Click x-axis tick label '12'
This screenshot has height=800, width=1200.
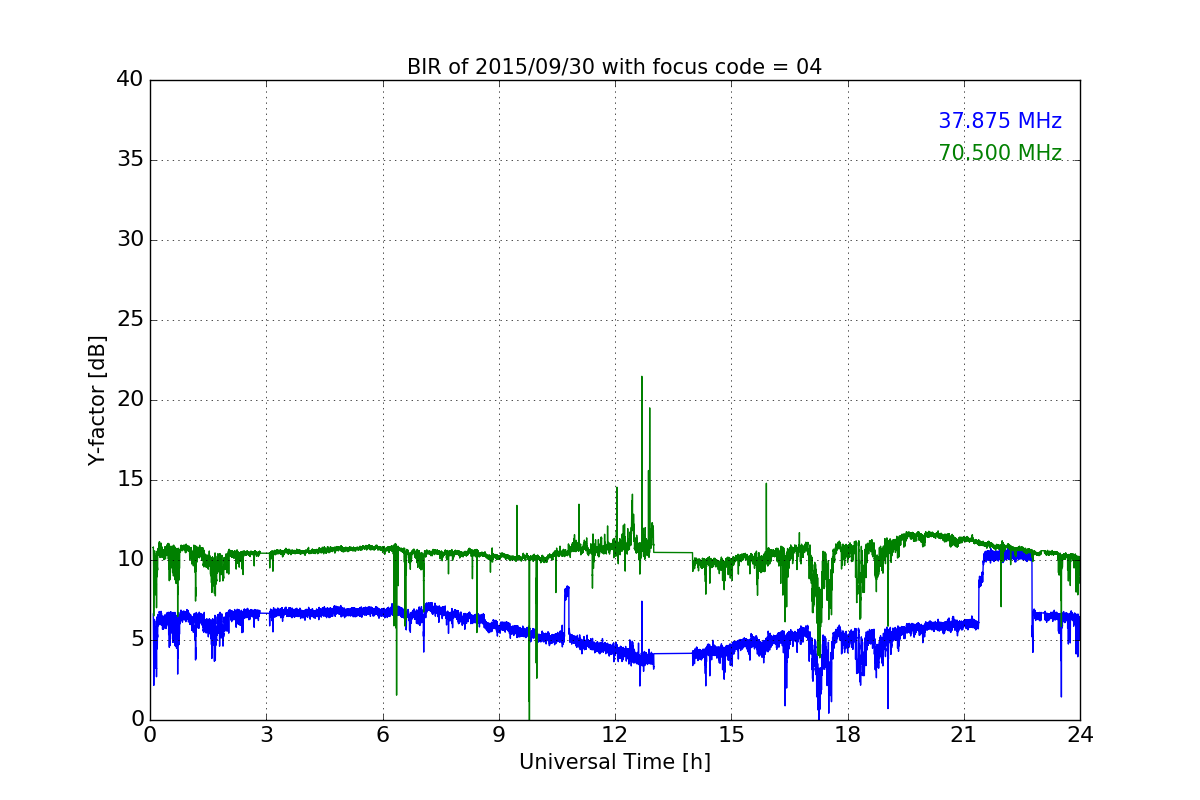click(x=615, y=734)
